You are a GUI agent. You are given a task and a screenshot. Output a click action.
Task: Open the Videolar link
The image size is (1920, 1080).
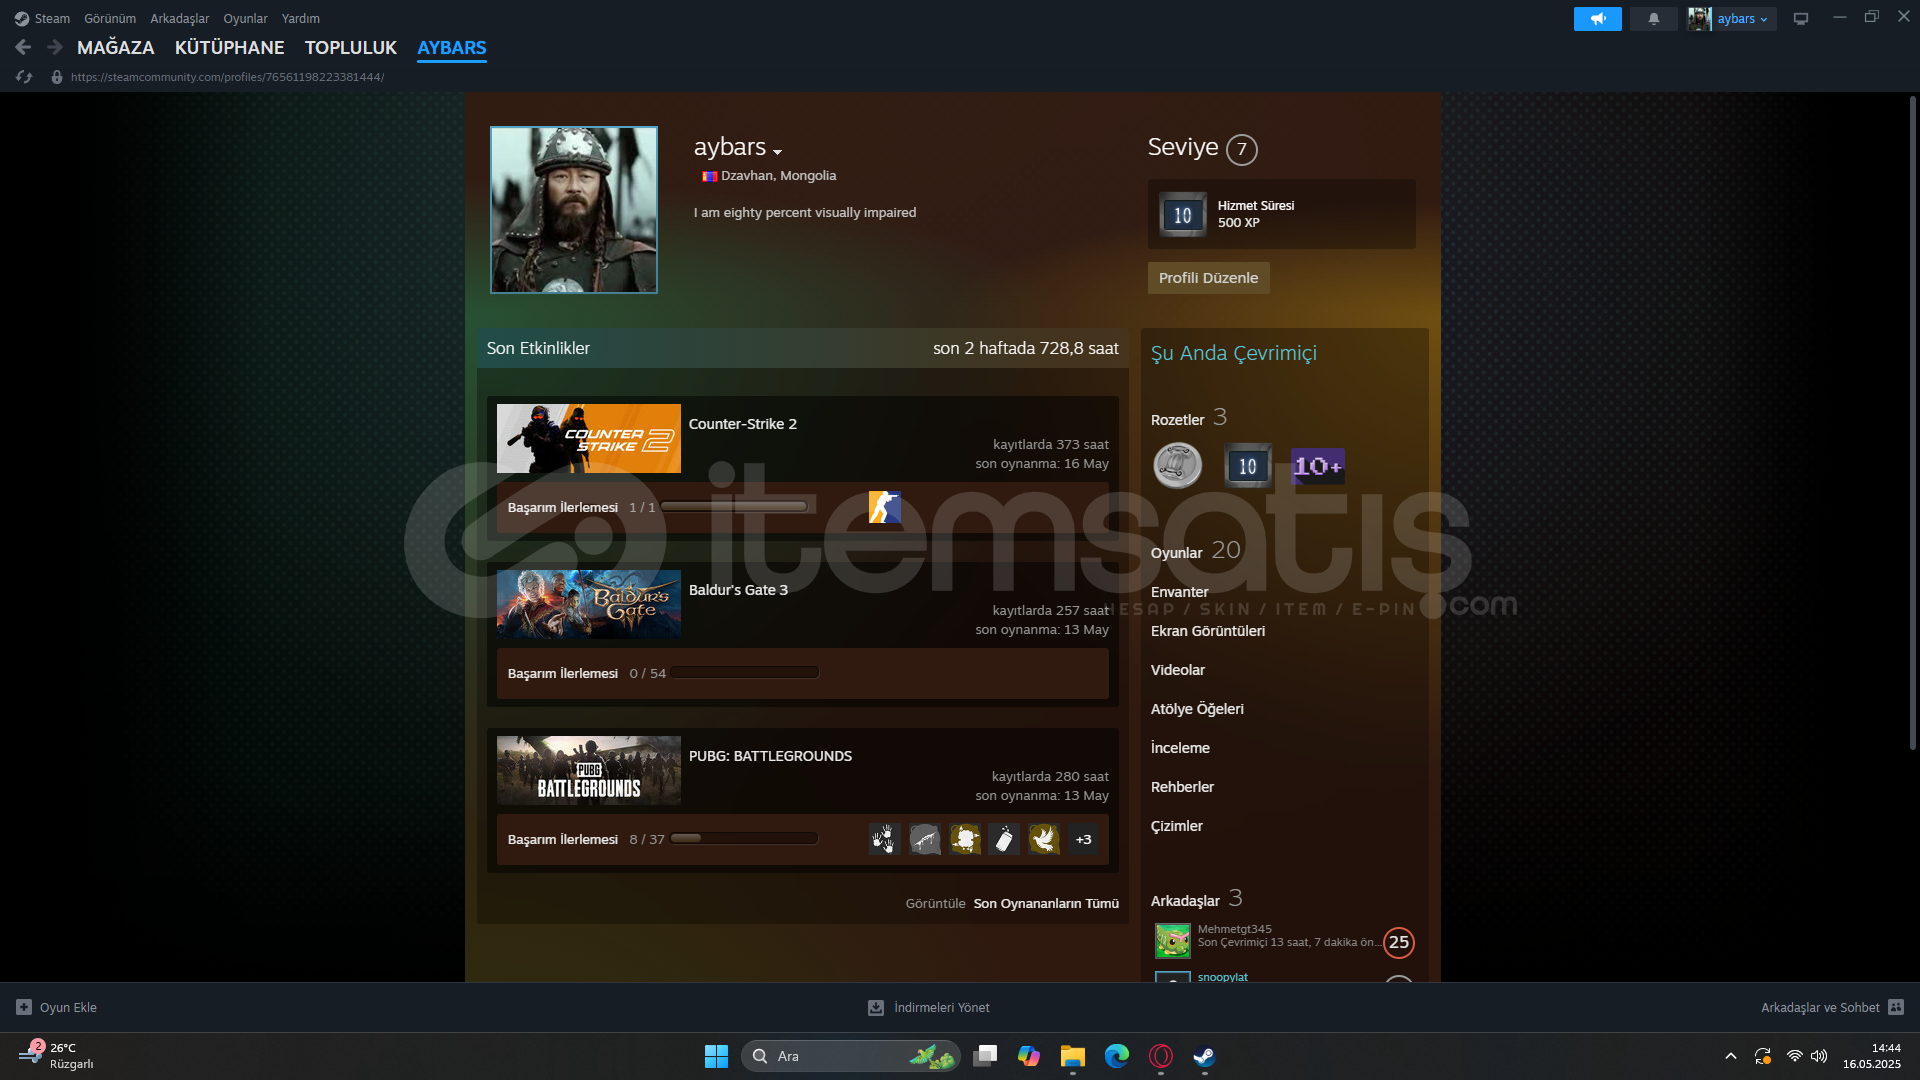pos(1178,670)
